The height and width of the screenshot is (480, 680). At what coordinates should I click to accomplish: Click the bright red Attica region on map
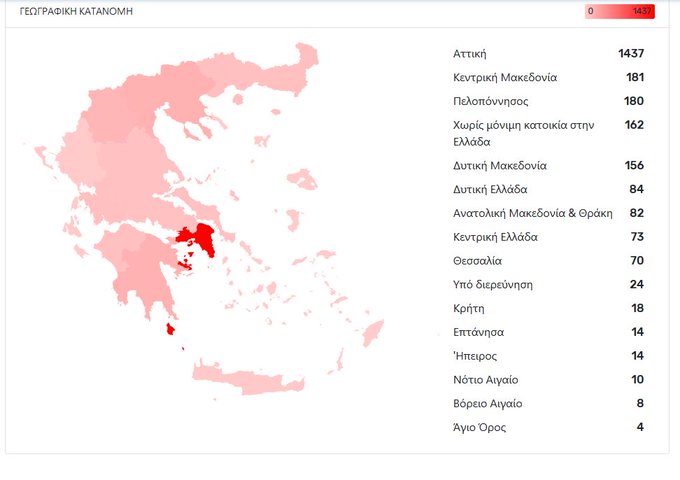(205, 236)
